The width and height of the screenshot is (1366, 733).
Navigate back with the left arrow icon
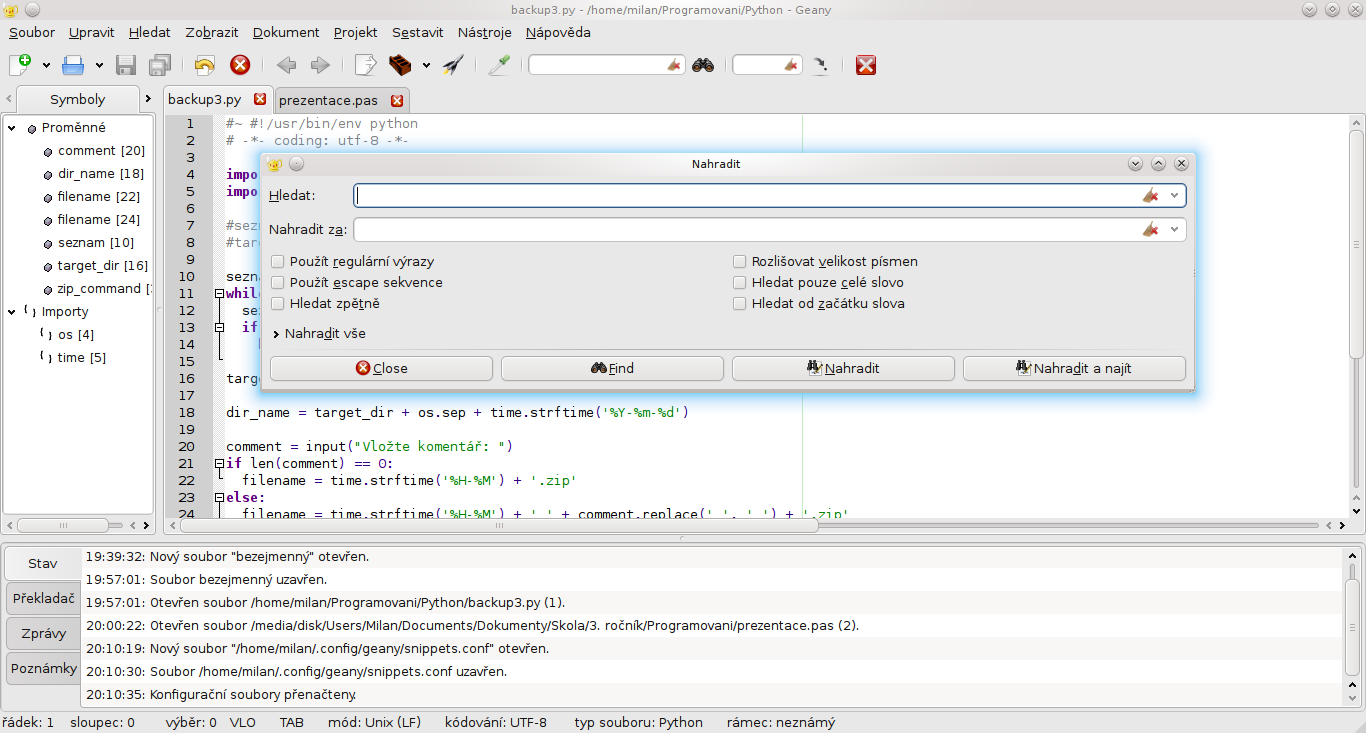286,65
